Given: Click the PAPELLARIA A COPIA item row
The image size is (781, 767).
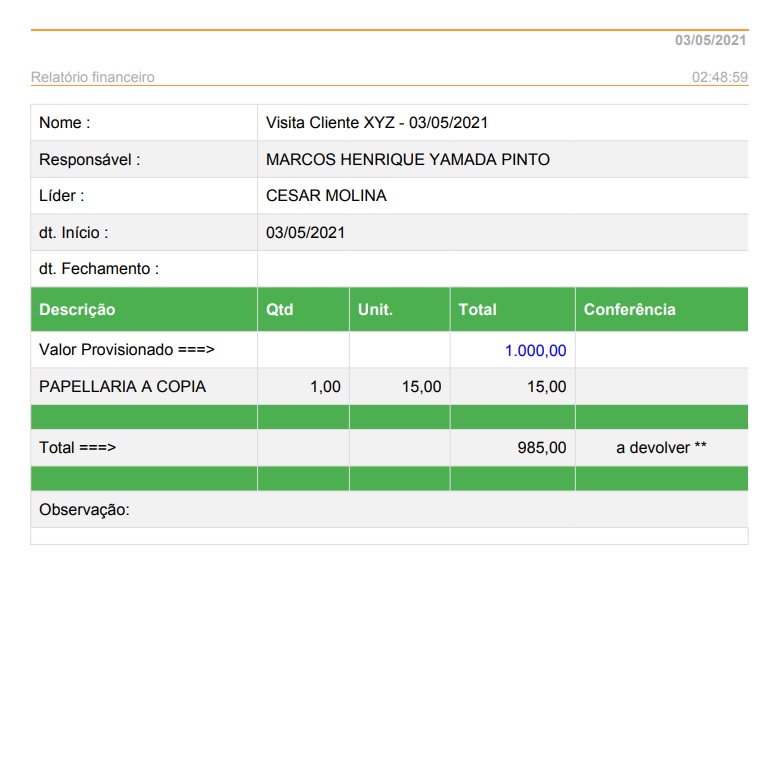Looking at the screenshot, I should 122,387.
